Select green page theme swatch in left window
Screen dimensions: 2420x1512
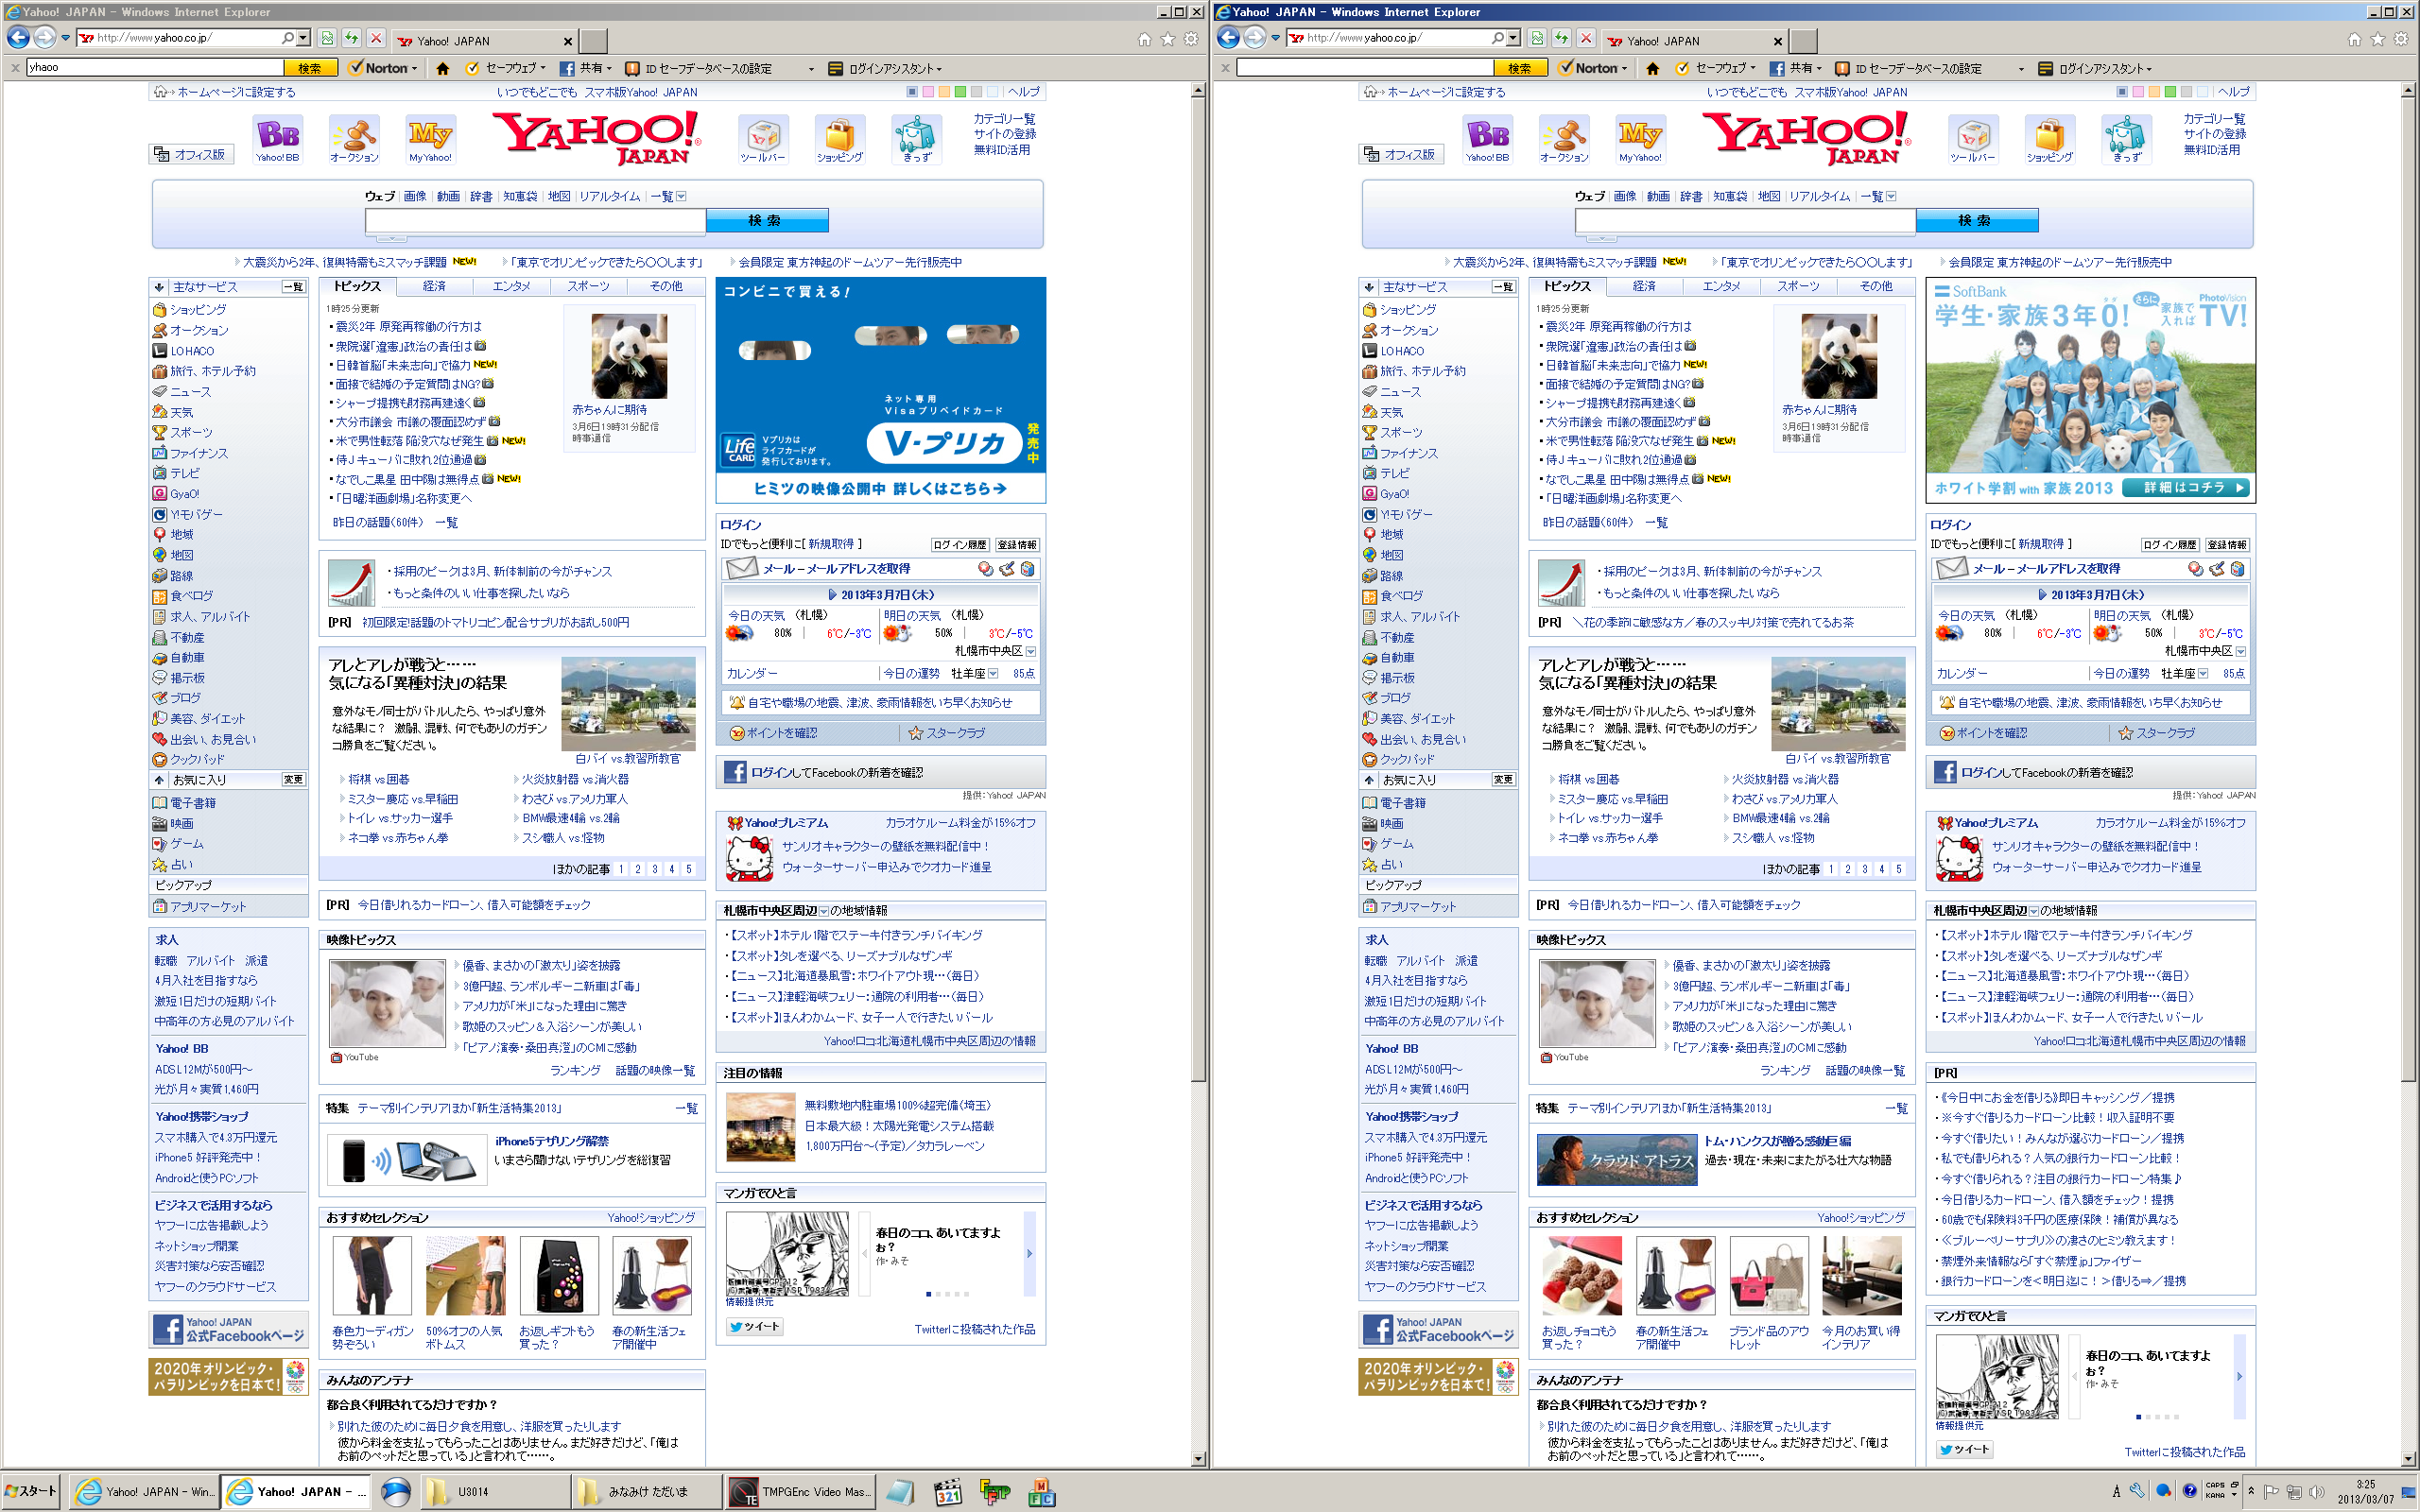point(960,92)
